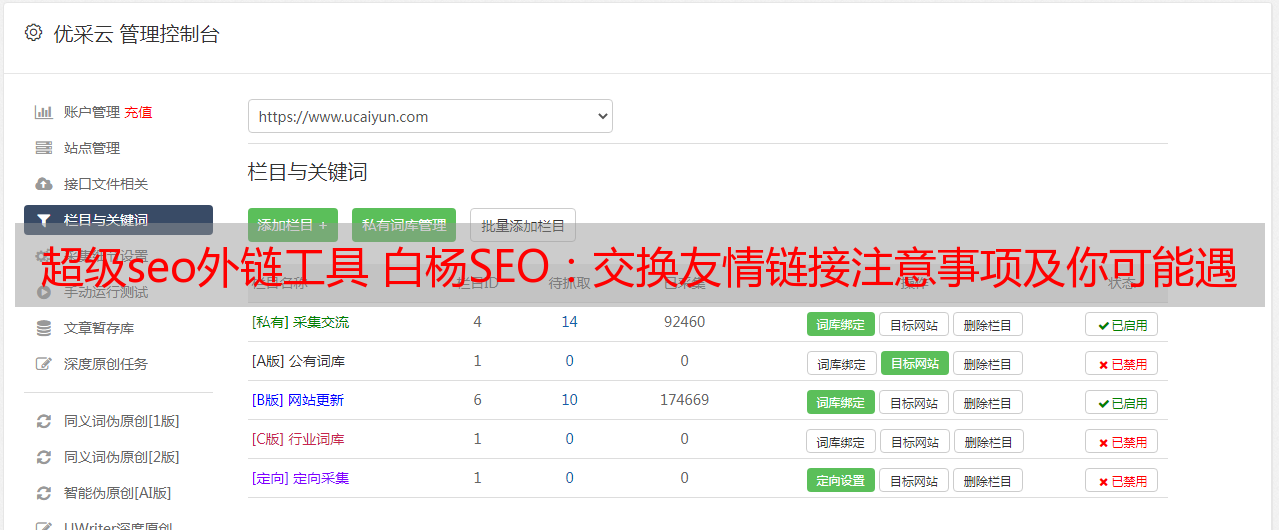This screenshot has width=1279, height=530.
Task: Click 目标网站 in the 网站更新 row
Action: [914, 402]
